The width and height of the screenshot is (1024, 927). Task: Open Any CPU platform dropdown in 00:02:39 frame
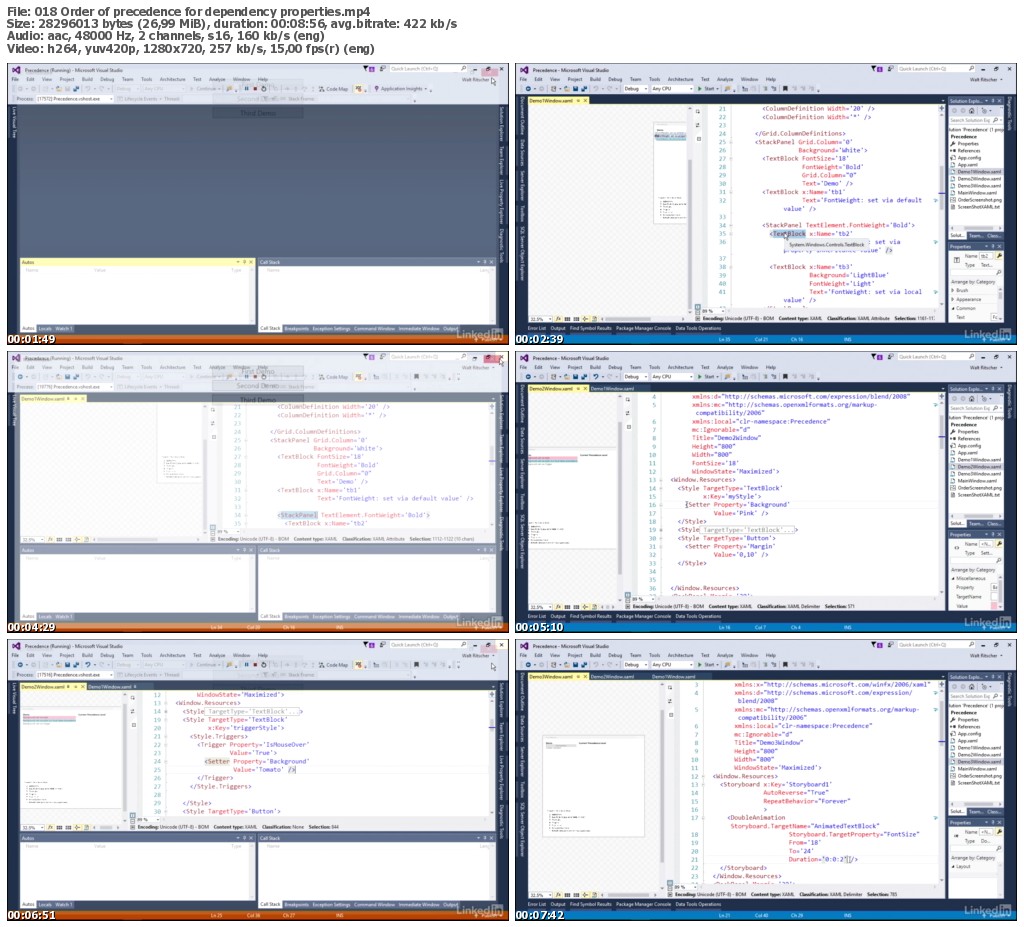click(671, 89)
